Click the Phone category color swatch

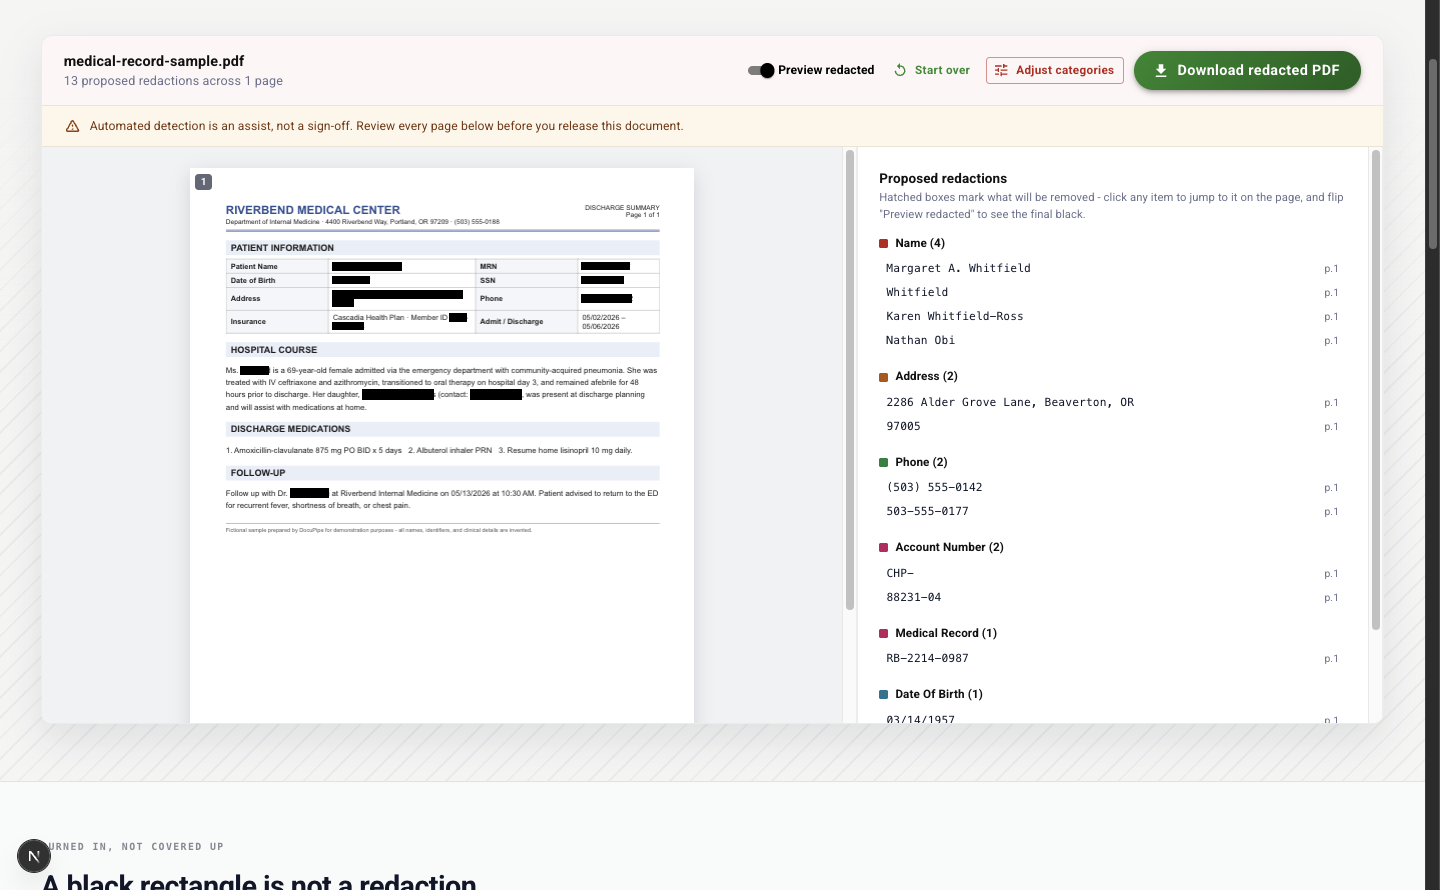(883, 462)
